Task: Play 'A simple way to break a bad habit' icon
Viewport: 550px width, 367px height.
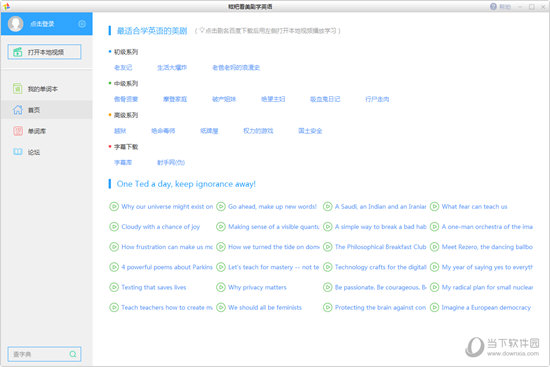Action: [x=328, y=227]
